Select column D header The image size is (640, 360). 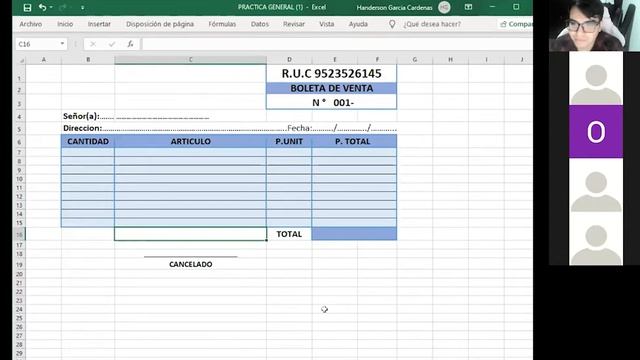pyautogui.click(x=289, y=60)
